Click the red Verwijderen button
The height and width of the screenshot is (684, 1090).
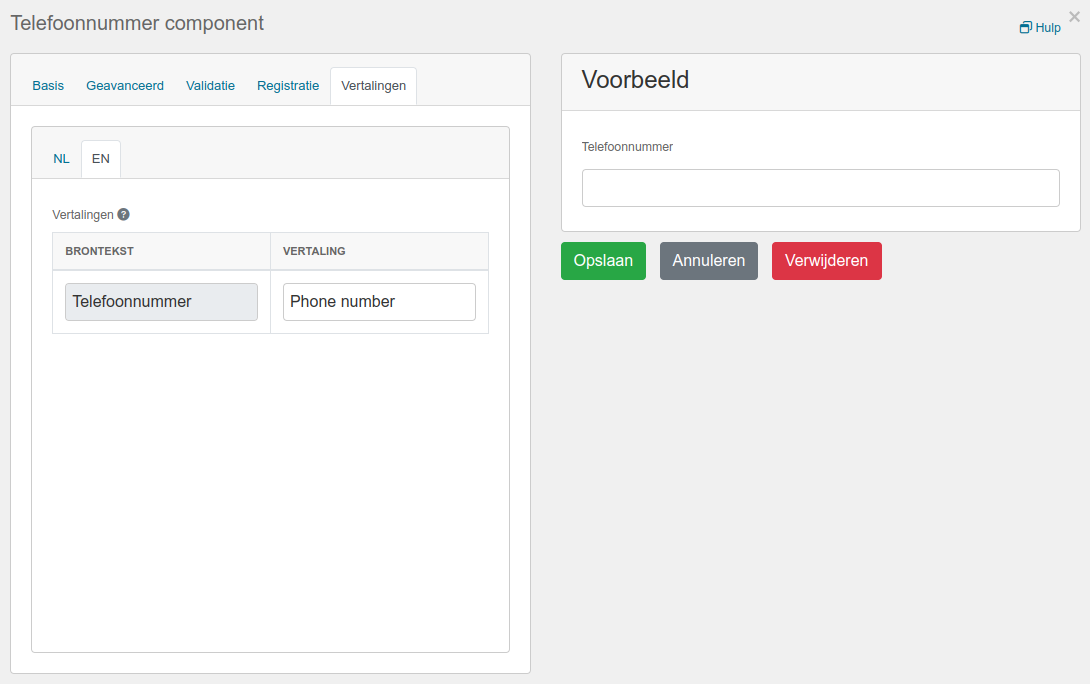[827, 261]
